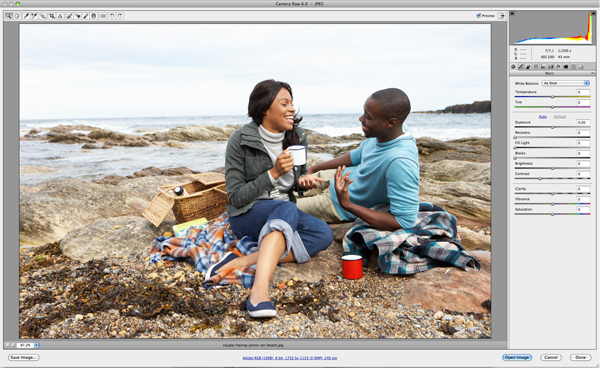Viewport: 600px width, 368px height.
Task: Click the Recovery slider handle
Action: [515, 137]
